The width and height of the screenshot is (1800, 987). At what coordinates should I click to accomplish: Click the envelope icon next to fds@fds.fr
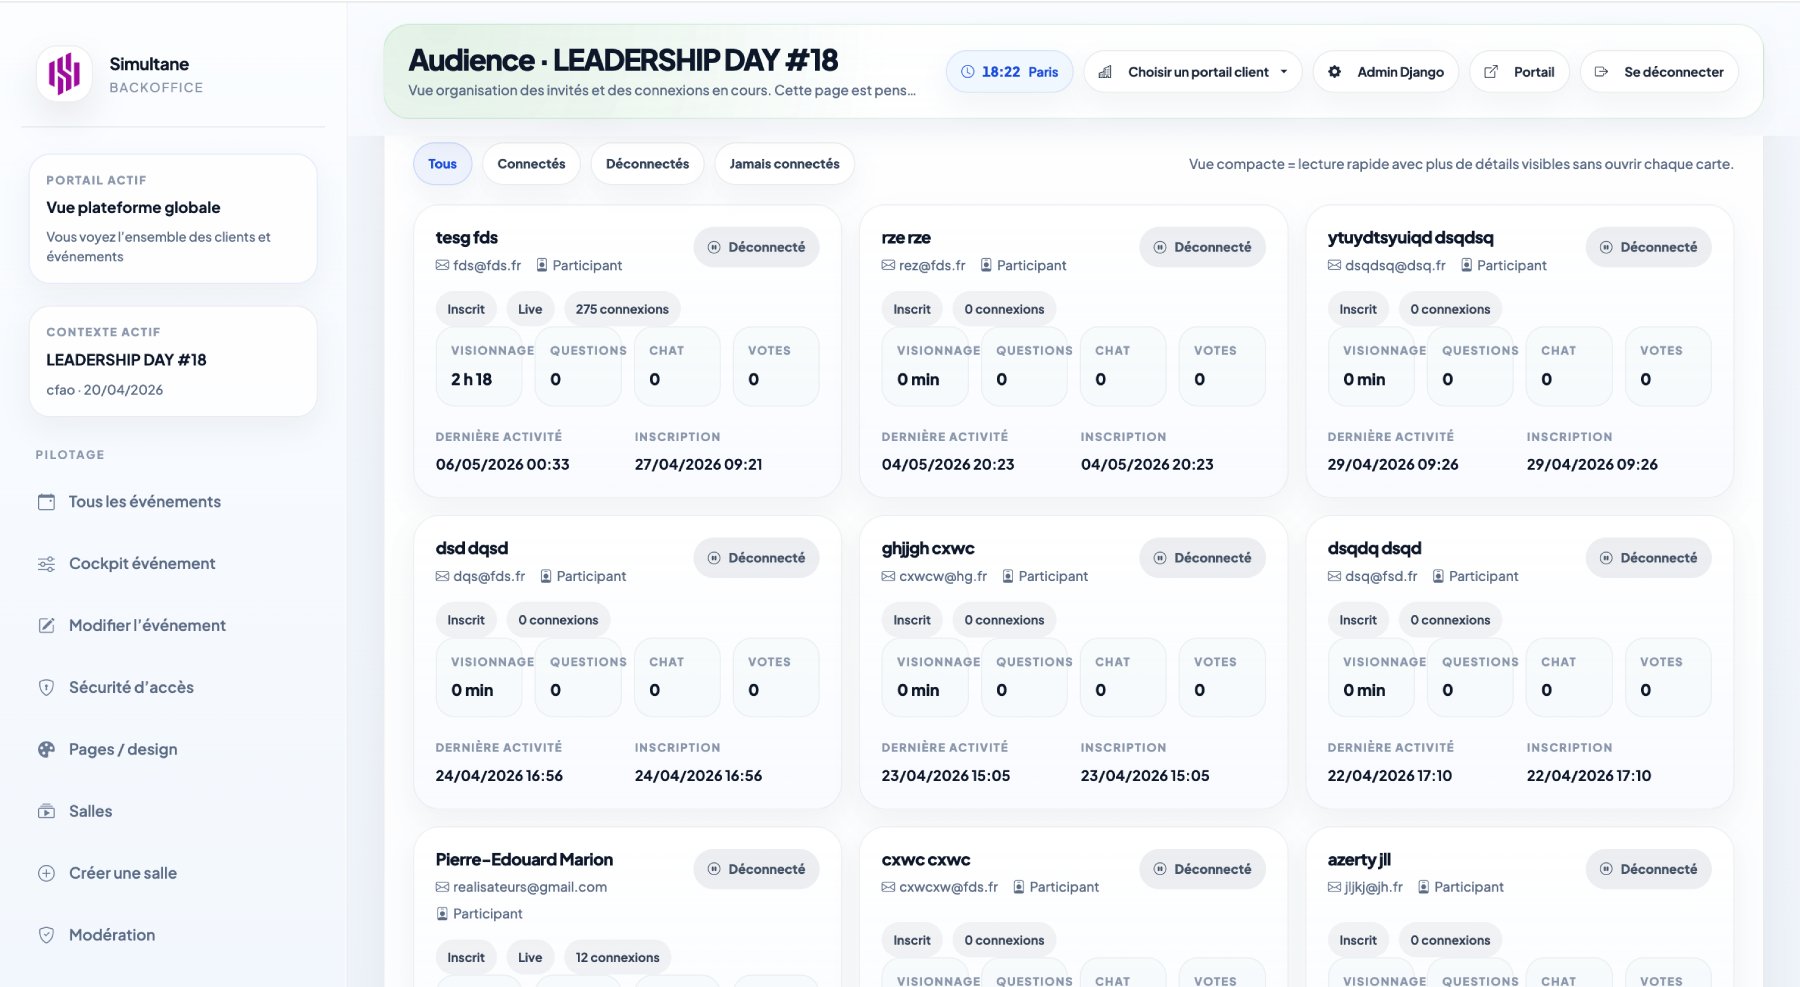tap(442, 266)
